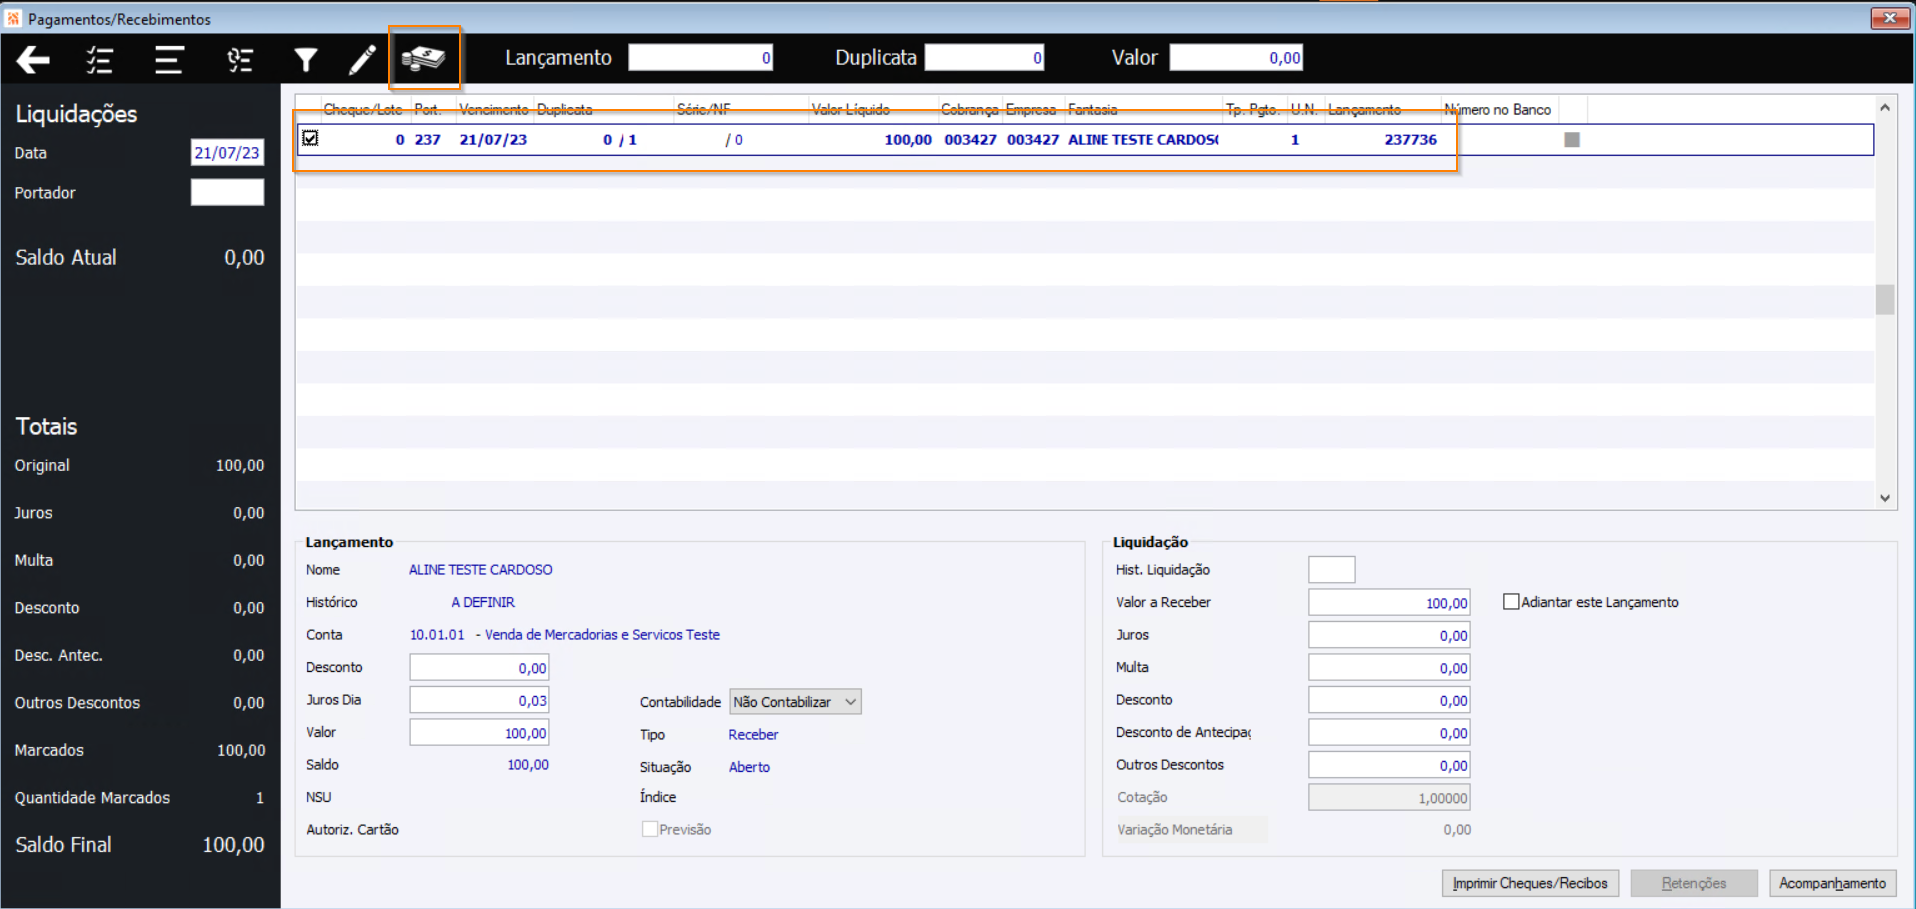Enable Adiantar este Lançamento checkbox
This screenshot has width=1916, height=909.
[1511, 601]
